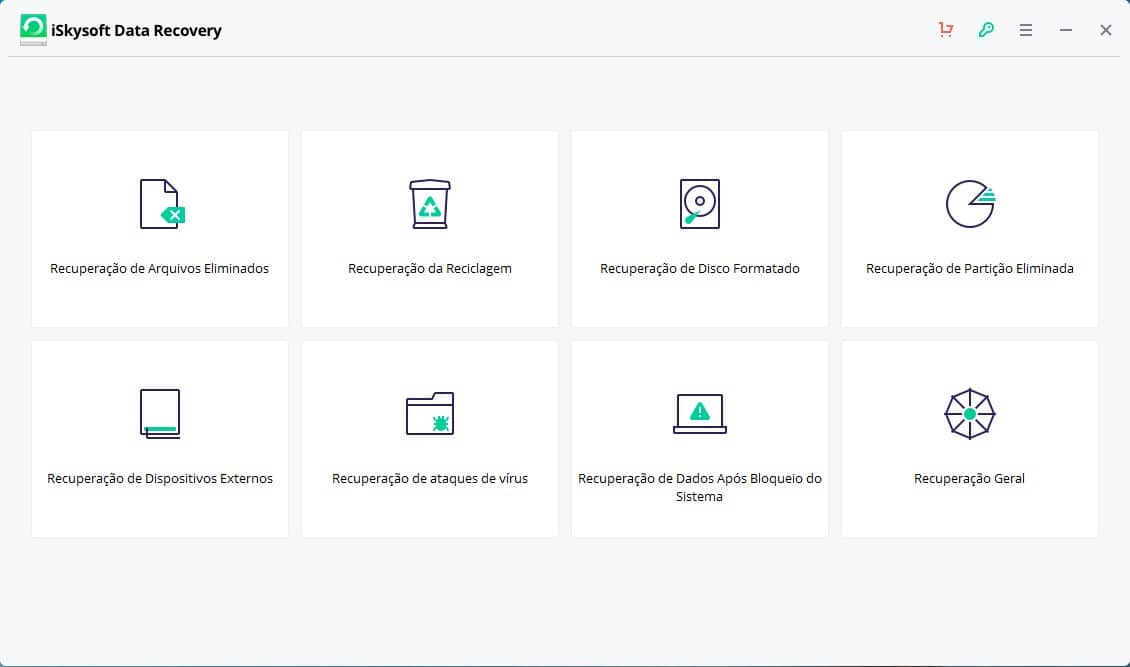Click the deleted file icon with green X

tap(162, 204)
